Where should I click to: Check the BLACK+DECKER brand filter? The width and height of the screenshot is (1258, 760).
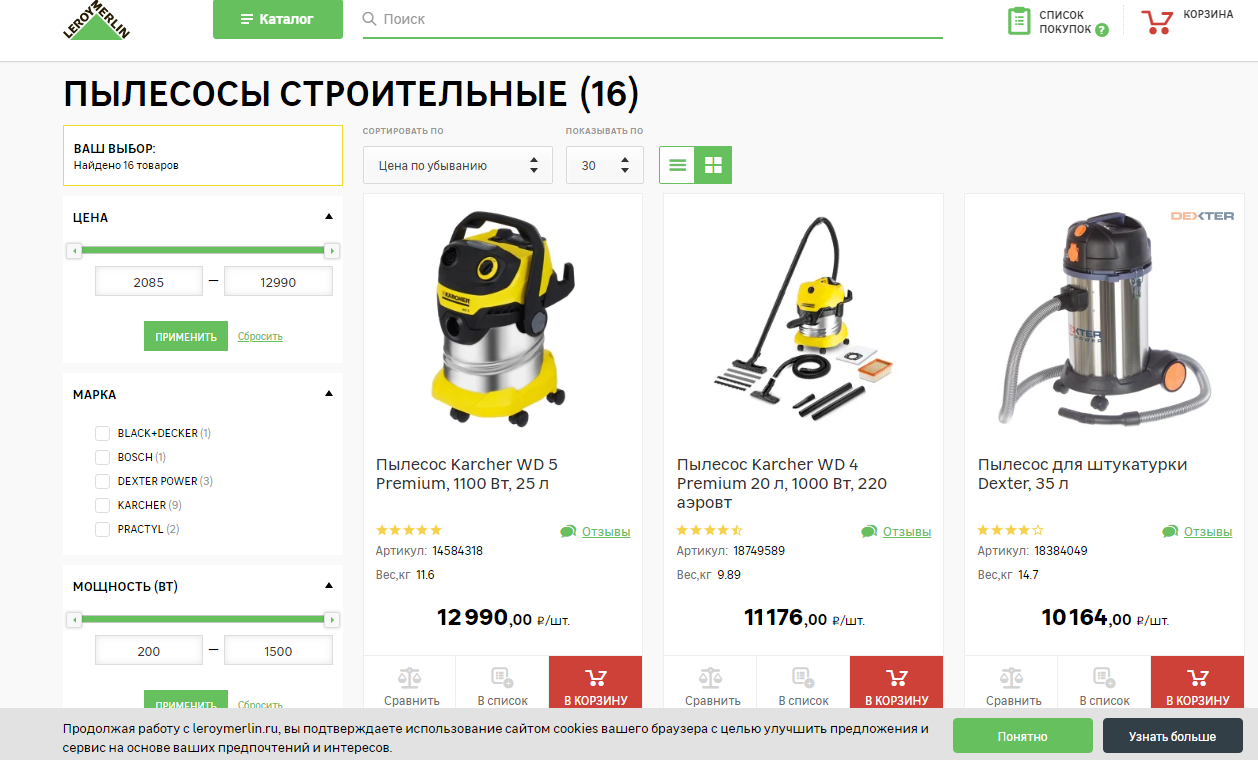click(x=102, y=433)
